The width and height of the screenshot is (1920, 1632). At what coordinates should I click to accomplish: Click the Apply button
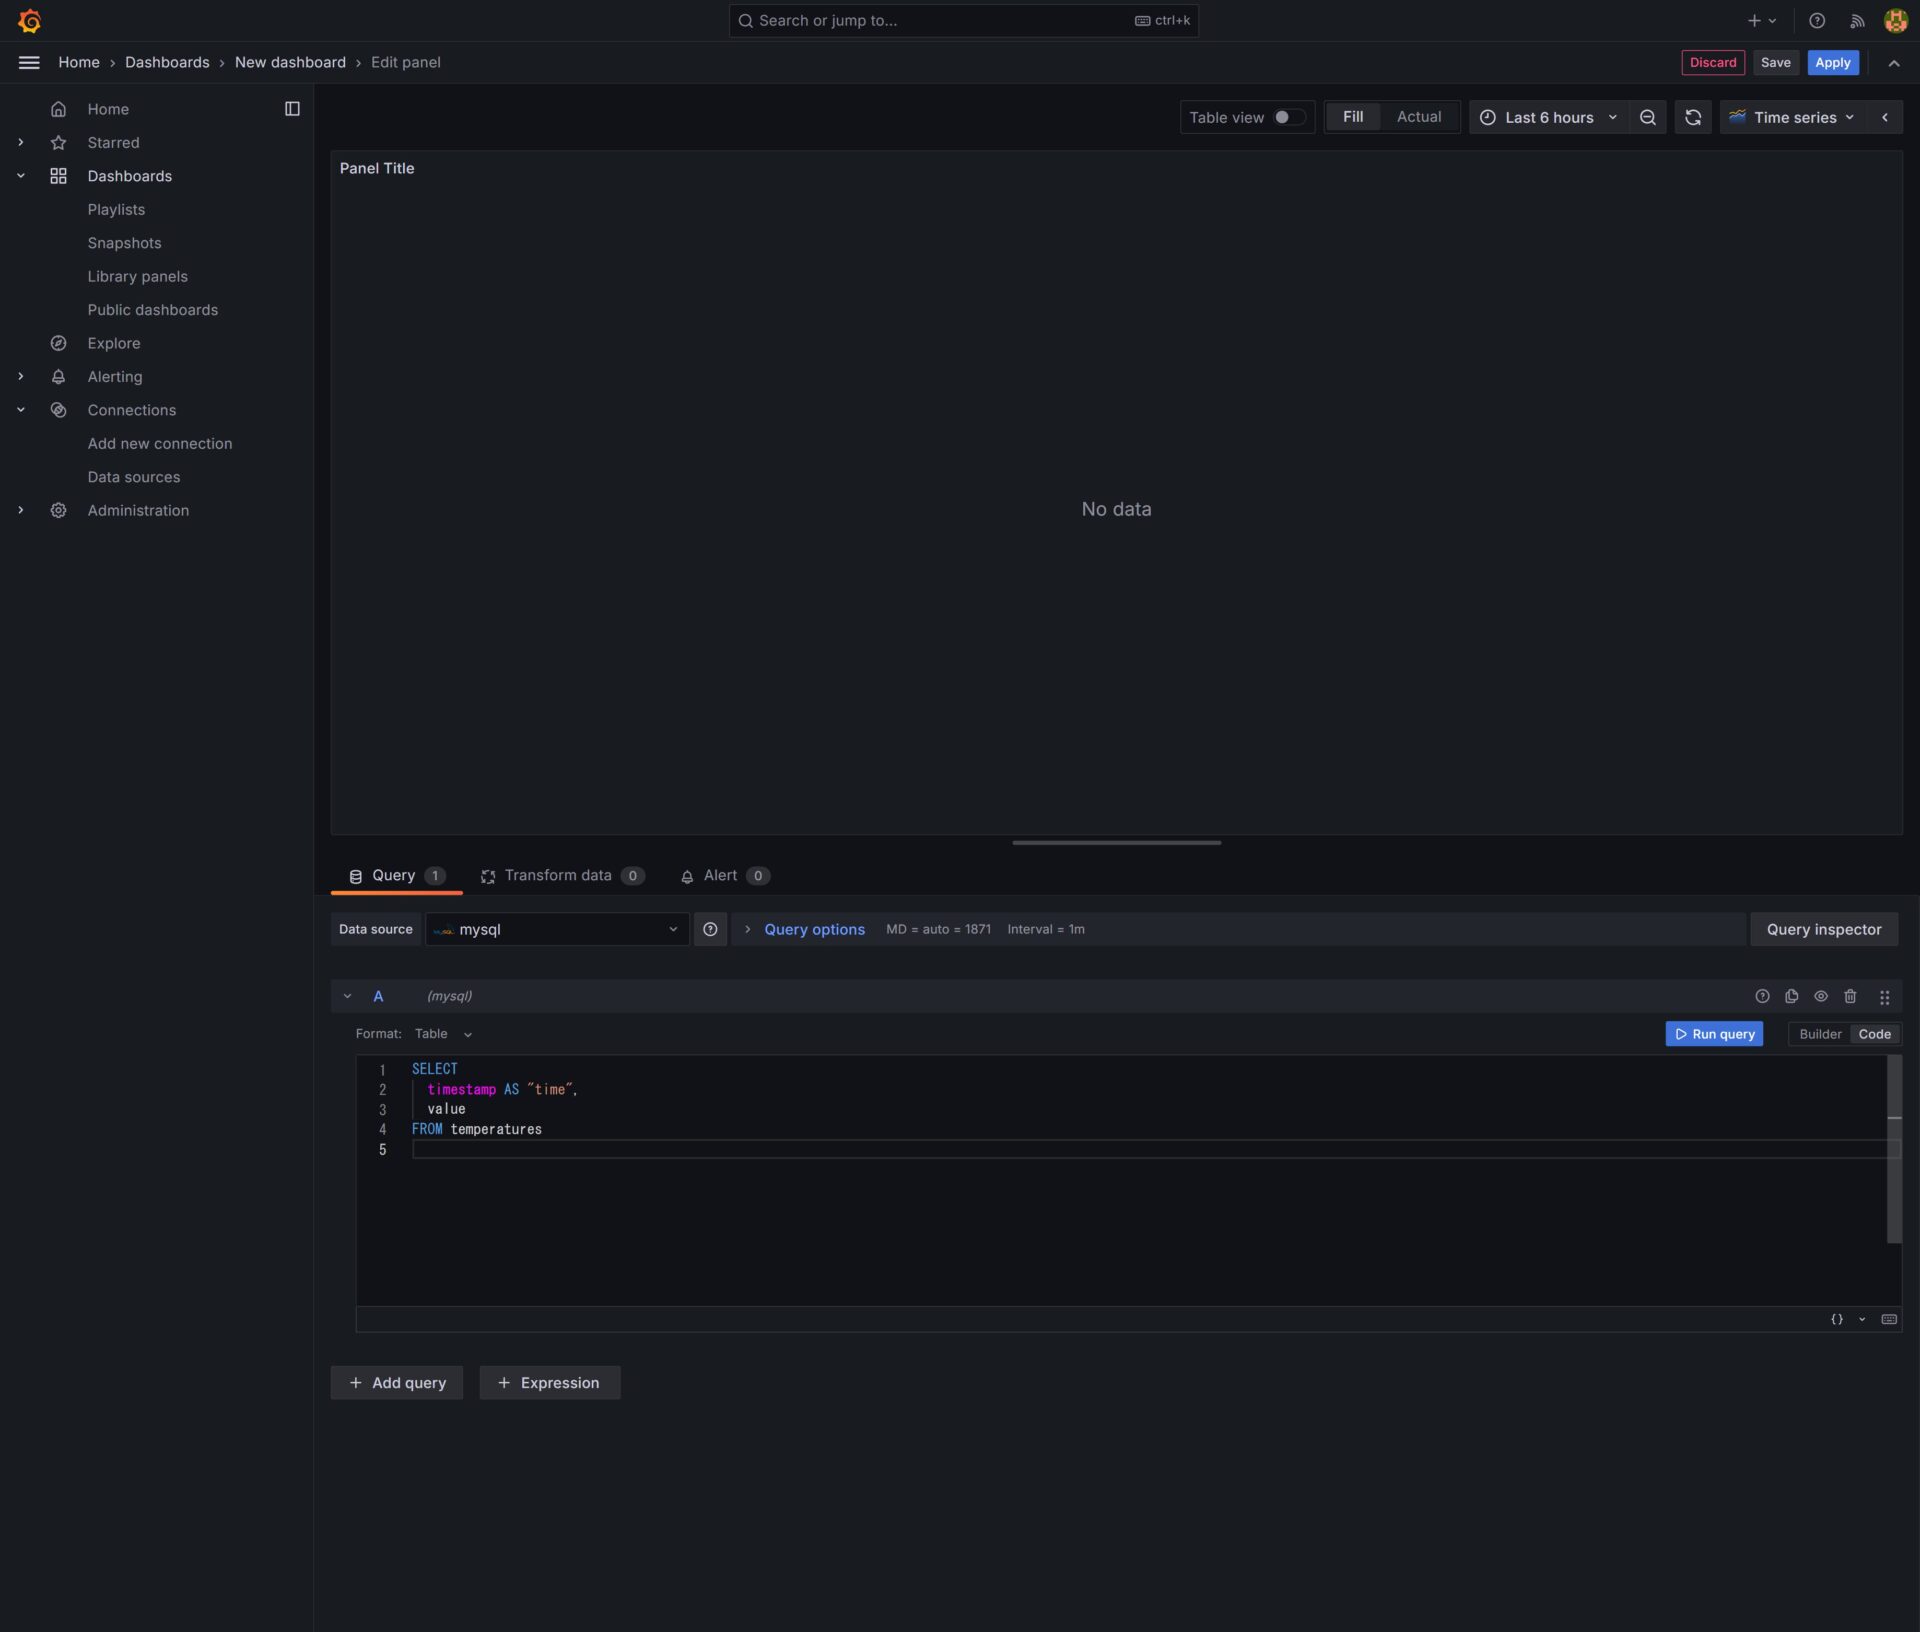pyautogui.click(x=1832, y=62)
